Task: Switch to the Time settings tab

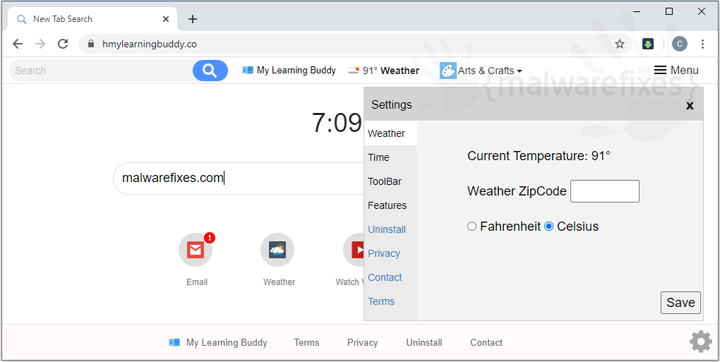Action: (x=390, y=158)
